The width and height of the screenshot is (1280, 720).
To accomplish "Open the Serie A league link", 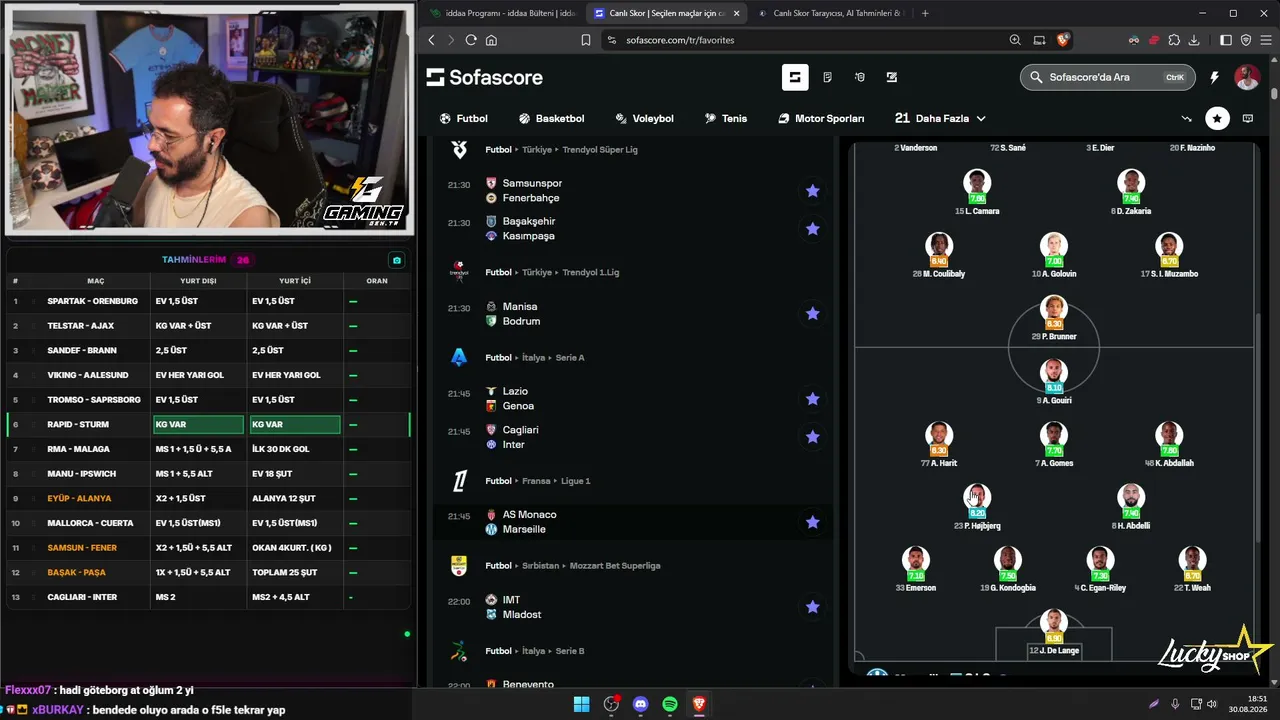I will click(x=569, y=357).
